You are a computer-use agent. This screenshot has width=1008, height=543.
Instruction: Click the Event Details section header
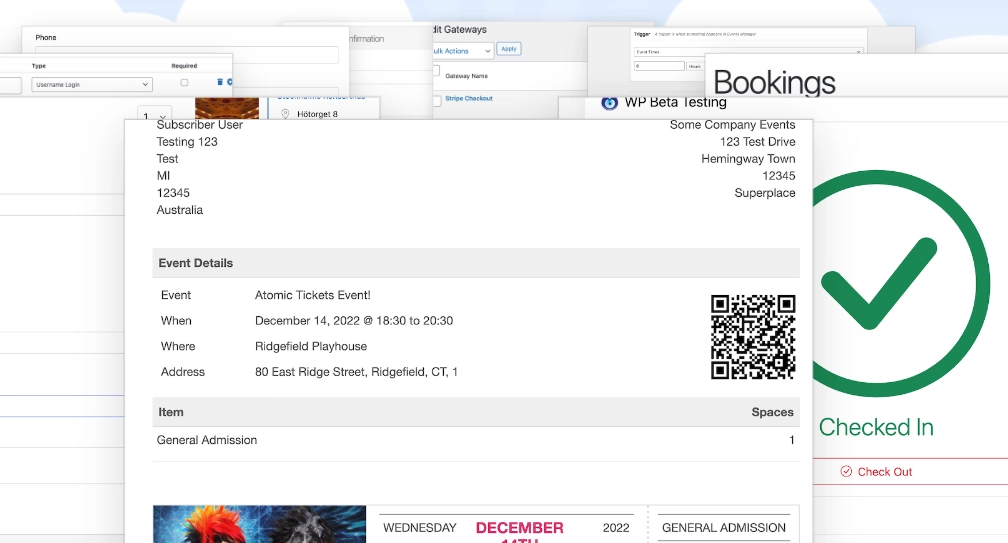[196, 263]
